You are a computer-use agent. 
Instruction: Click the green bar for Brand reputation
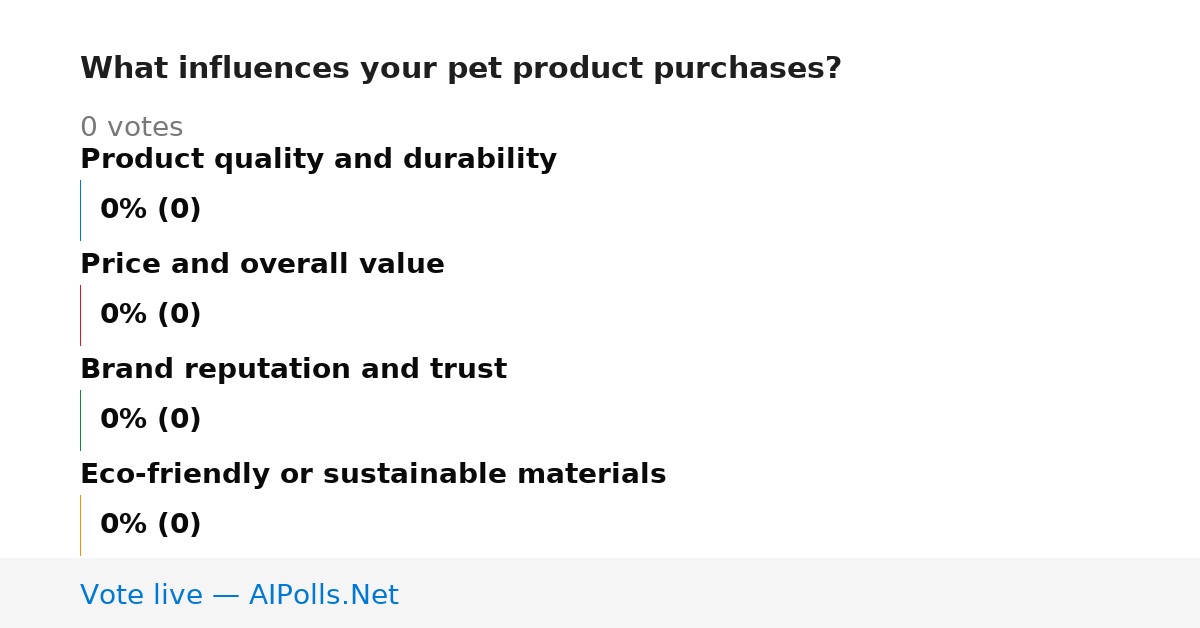pos(80,420)
